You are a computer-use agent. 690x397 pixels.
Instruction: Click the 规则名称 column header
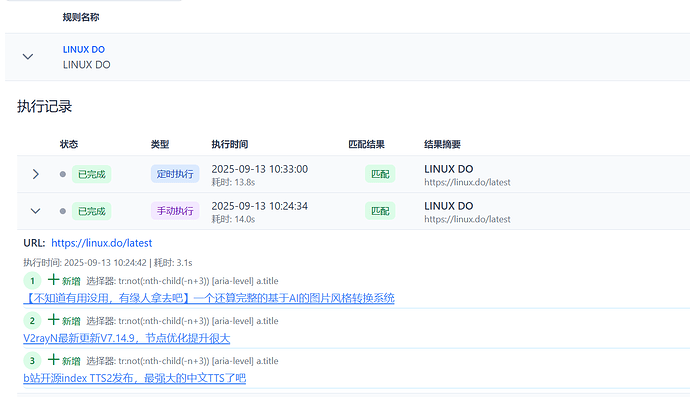pyautogui.click(x=81, y=17)
